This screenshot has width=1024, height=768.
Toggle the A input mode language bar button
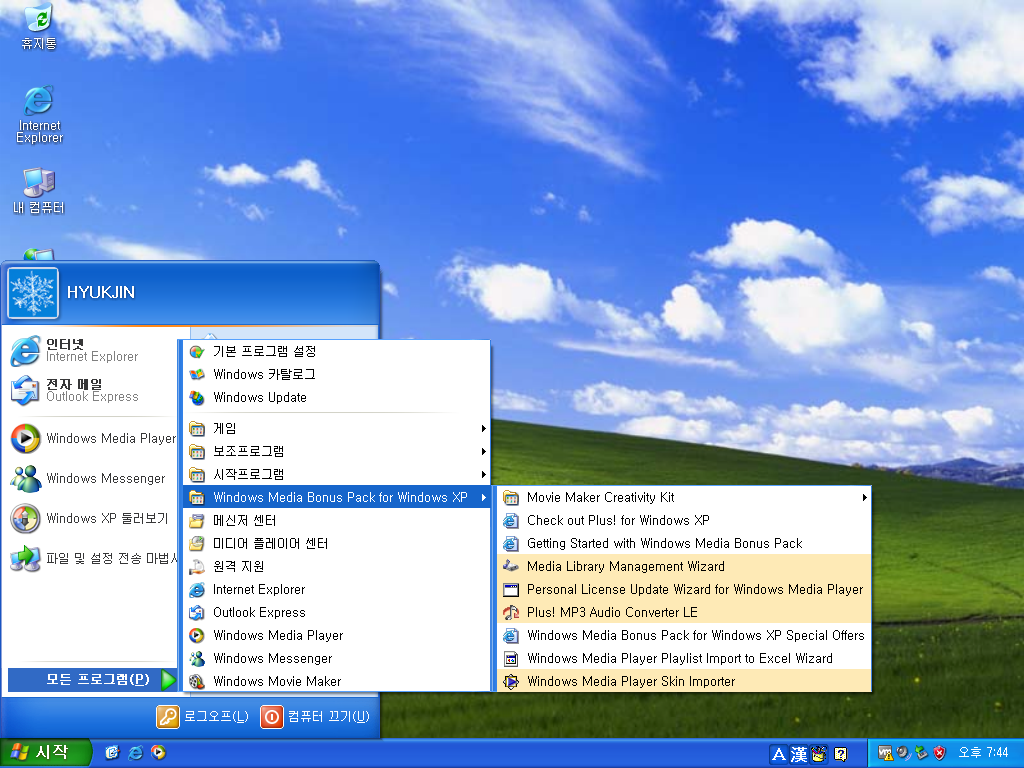pos(778,754)
